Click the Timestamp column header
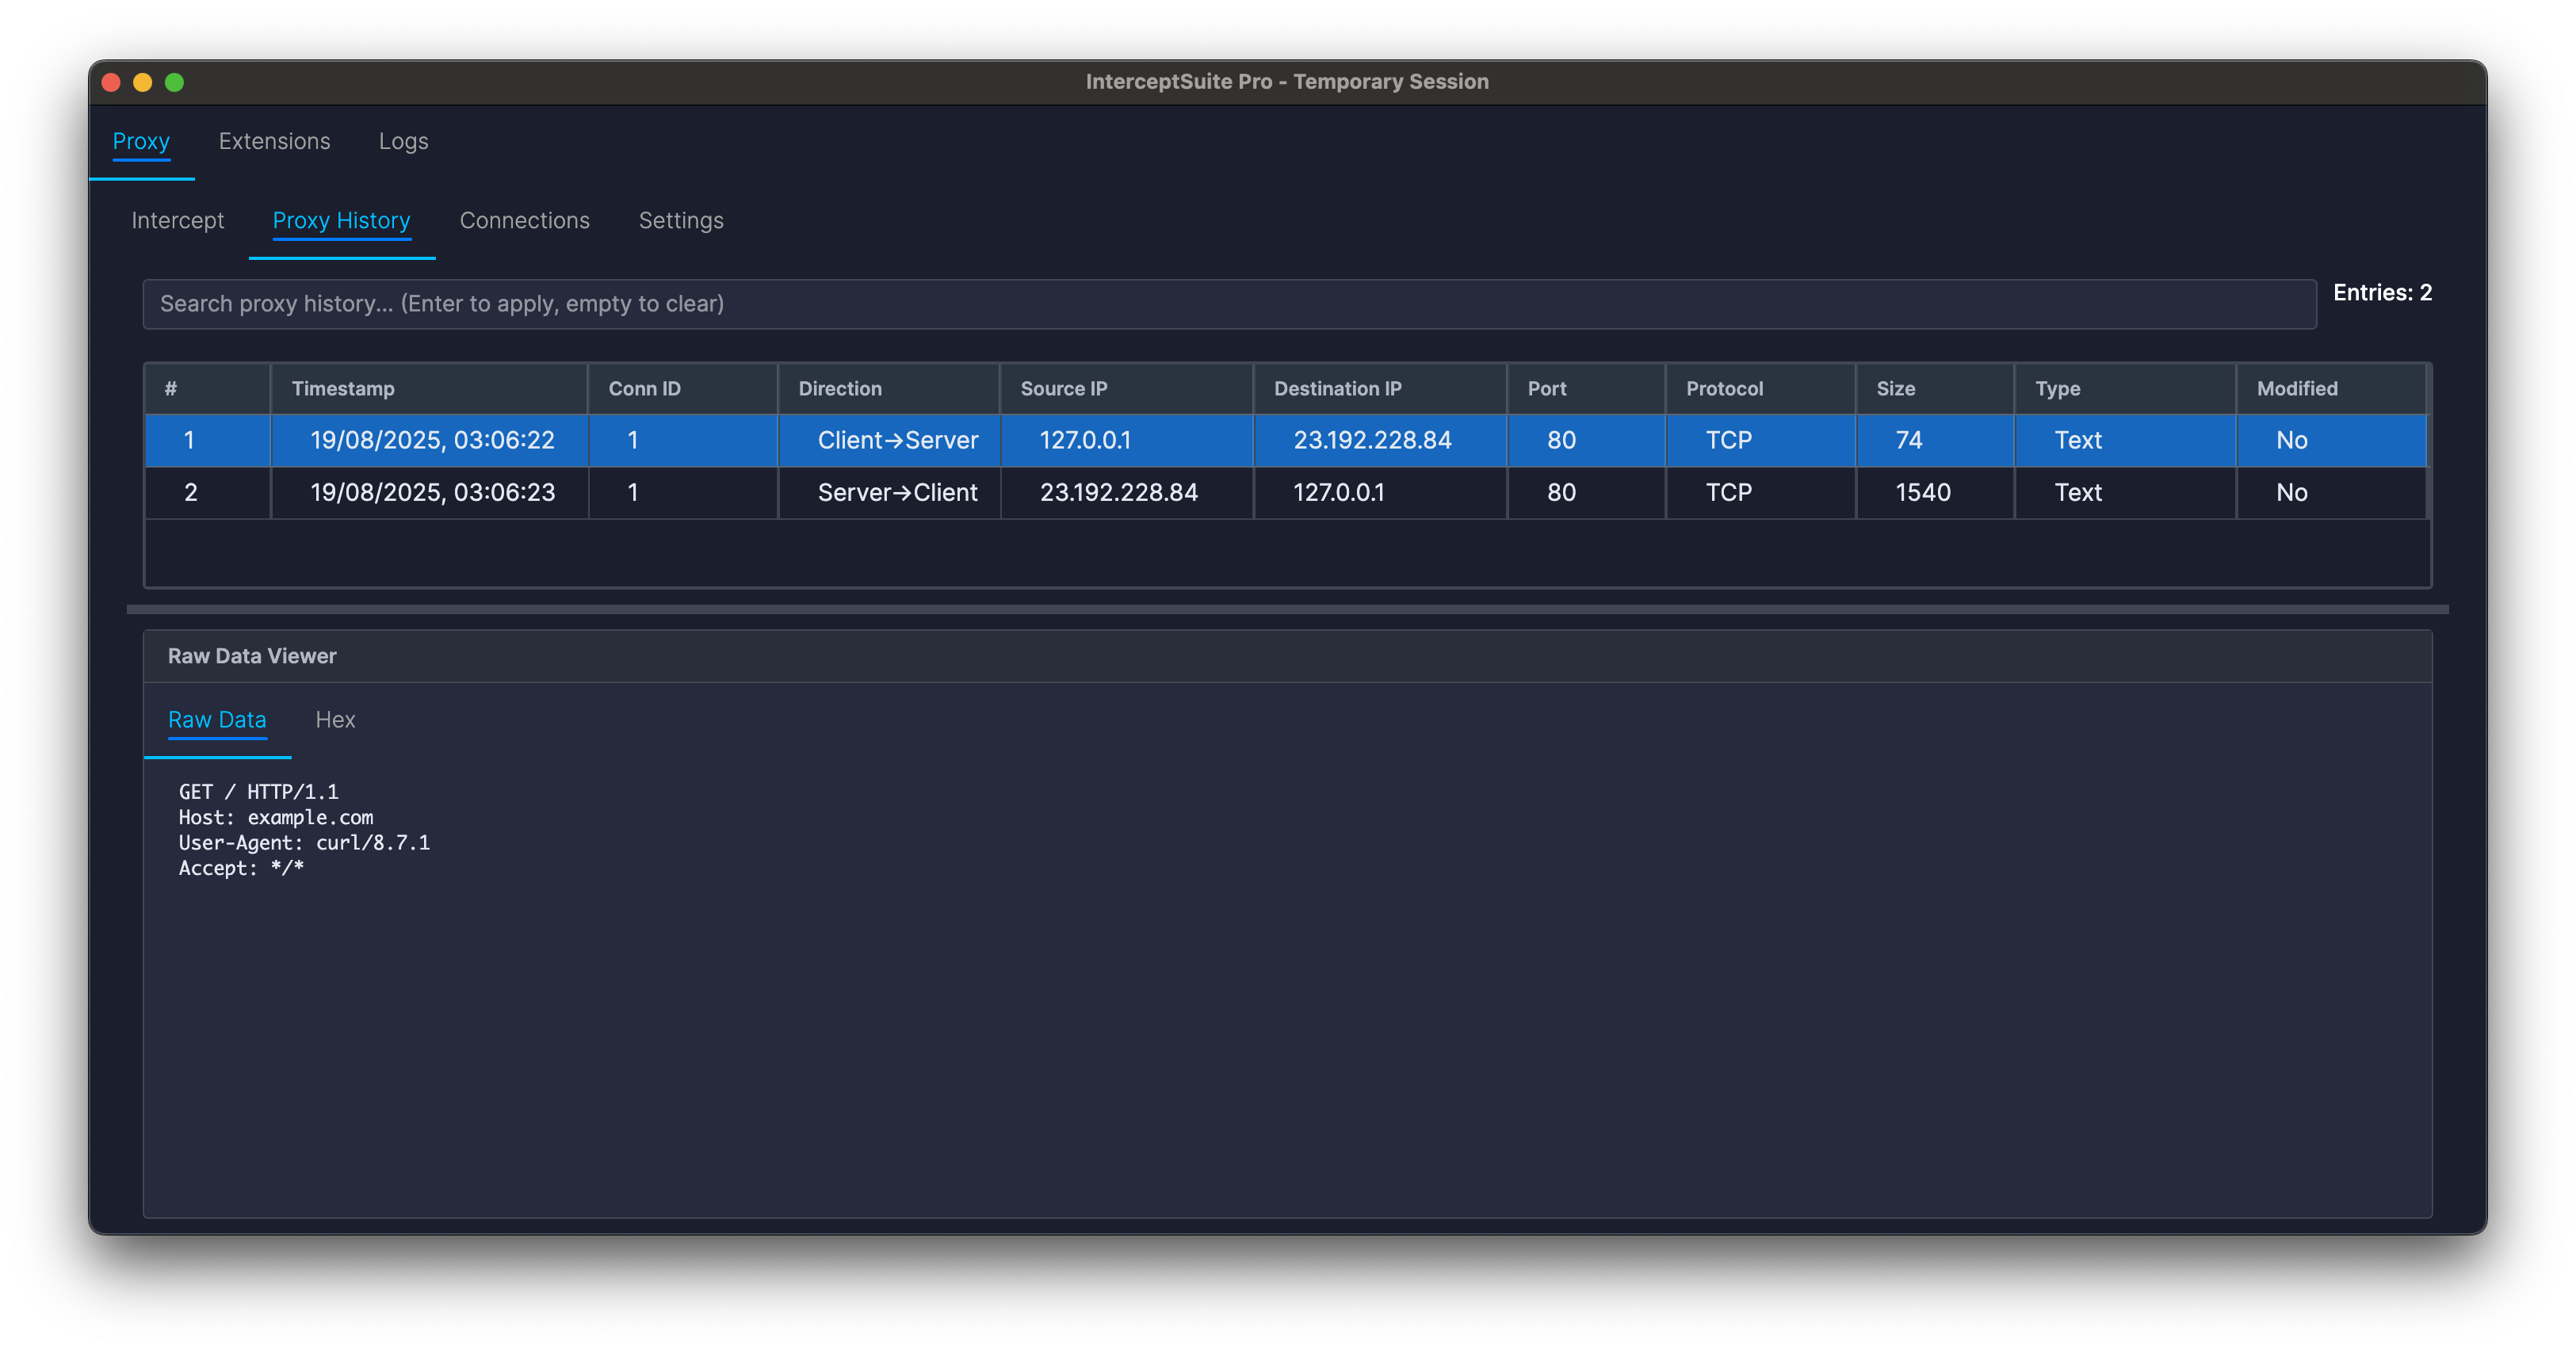 pos(343,388)
